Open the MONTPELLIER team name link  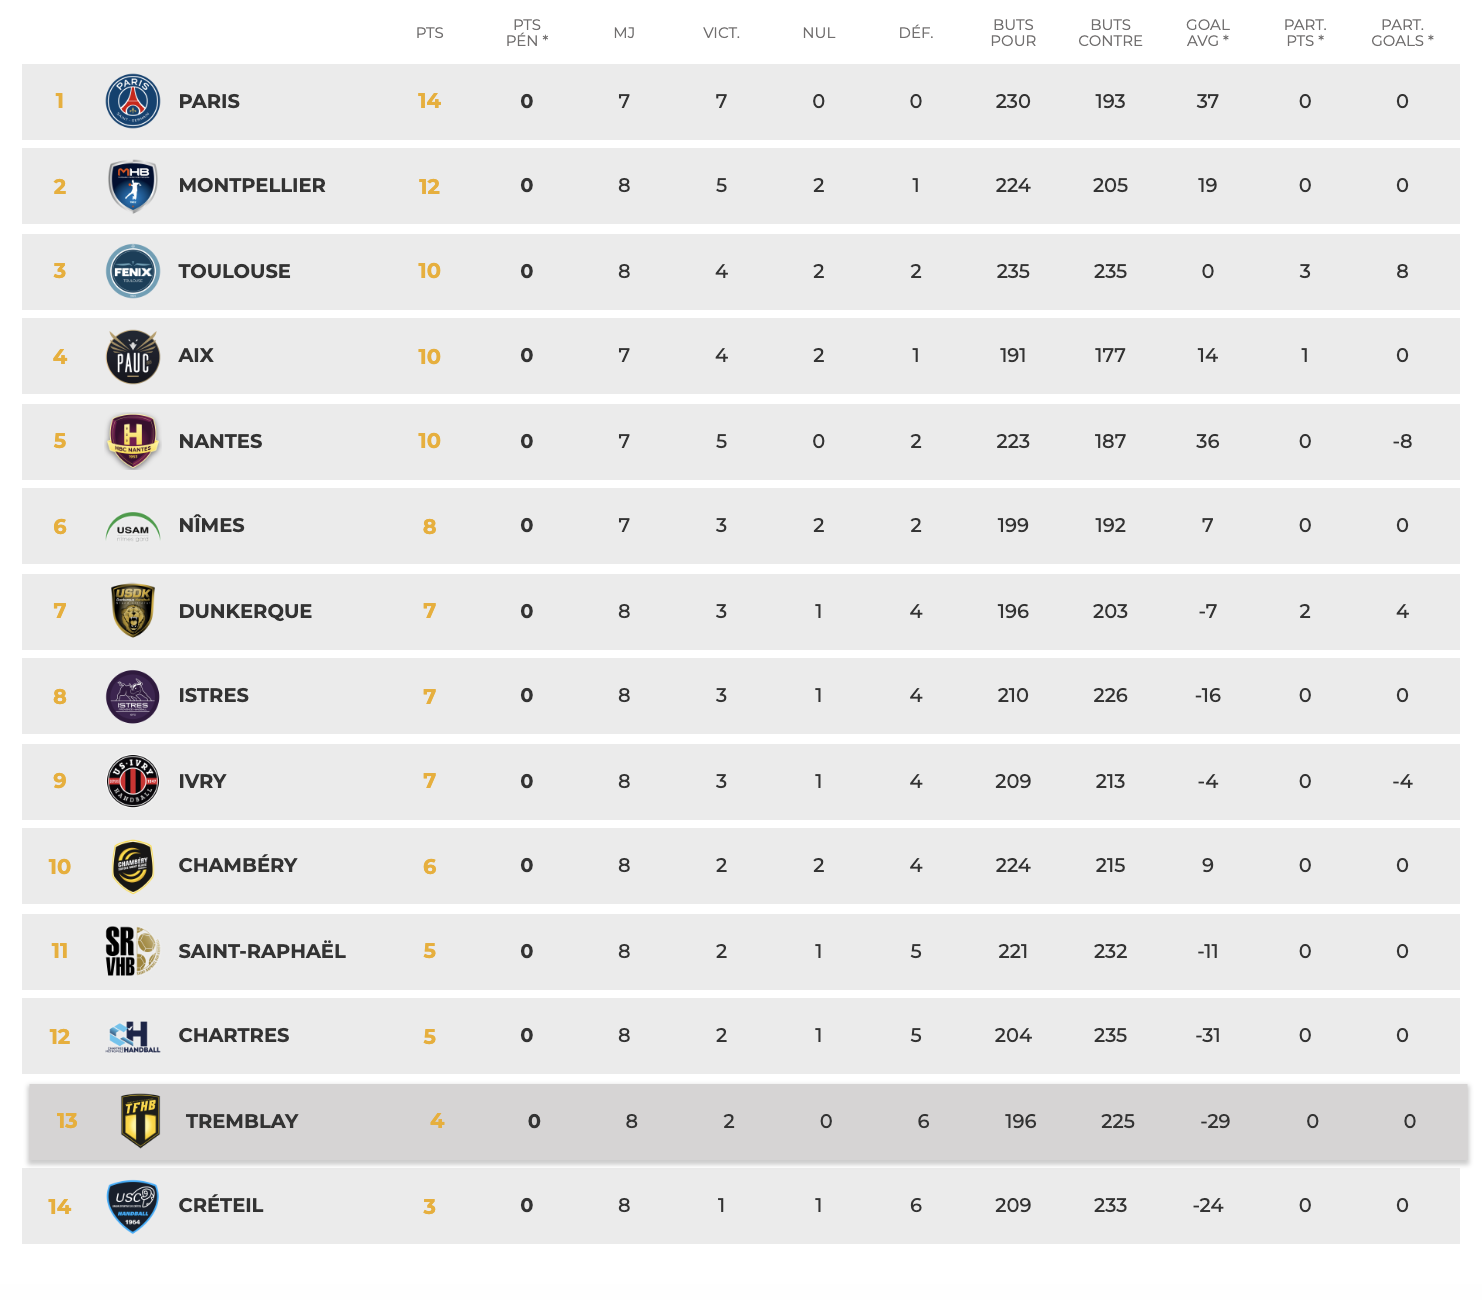click(252, 186)
